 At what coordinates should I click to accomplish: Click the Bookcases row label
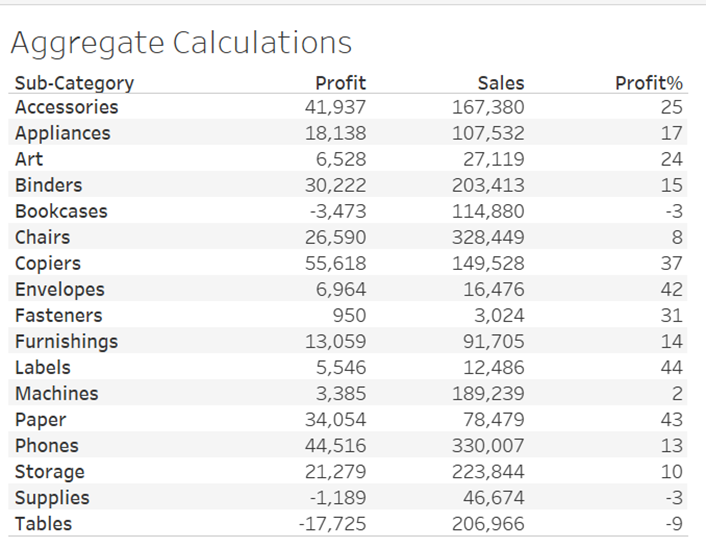tap(61, 211)
